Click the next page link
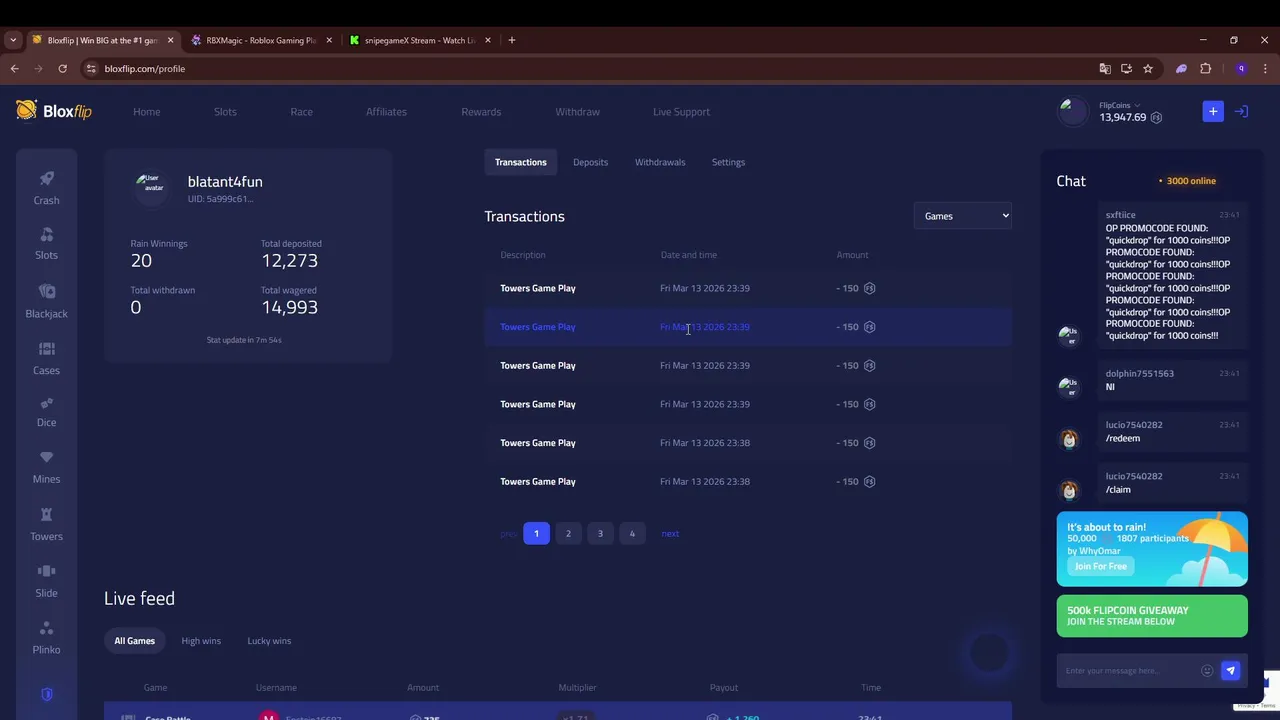1280x720 pixels. point(670,534)
